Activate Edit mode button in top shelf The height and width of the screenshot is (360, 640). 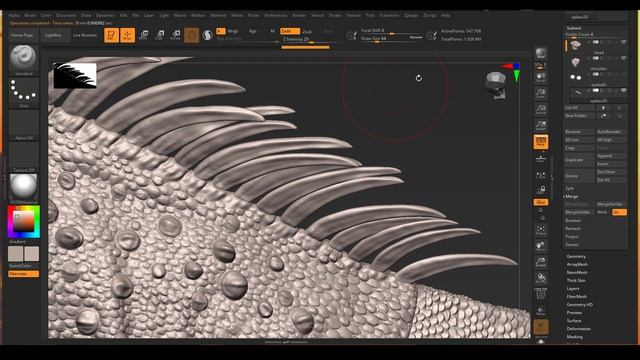111,35
